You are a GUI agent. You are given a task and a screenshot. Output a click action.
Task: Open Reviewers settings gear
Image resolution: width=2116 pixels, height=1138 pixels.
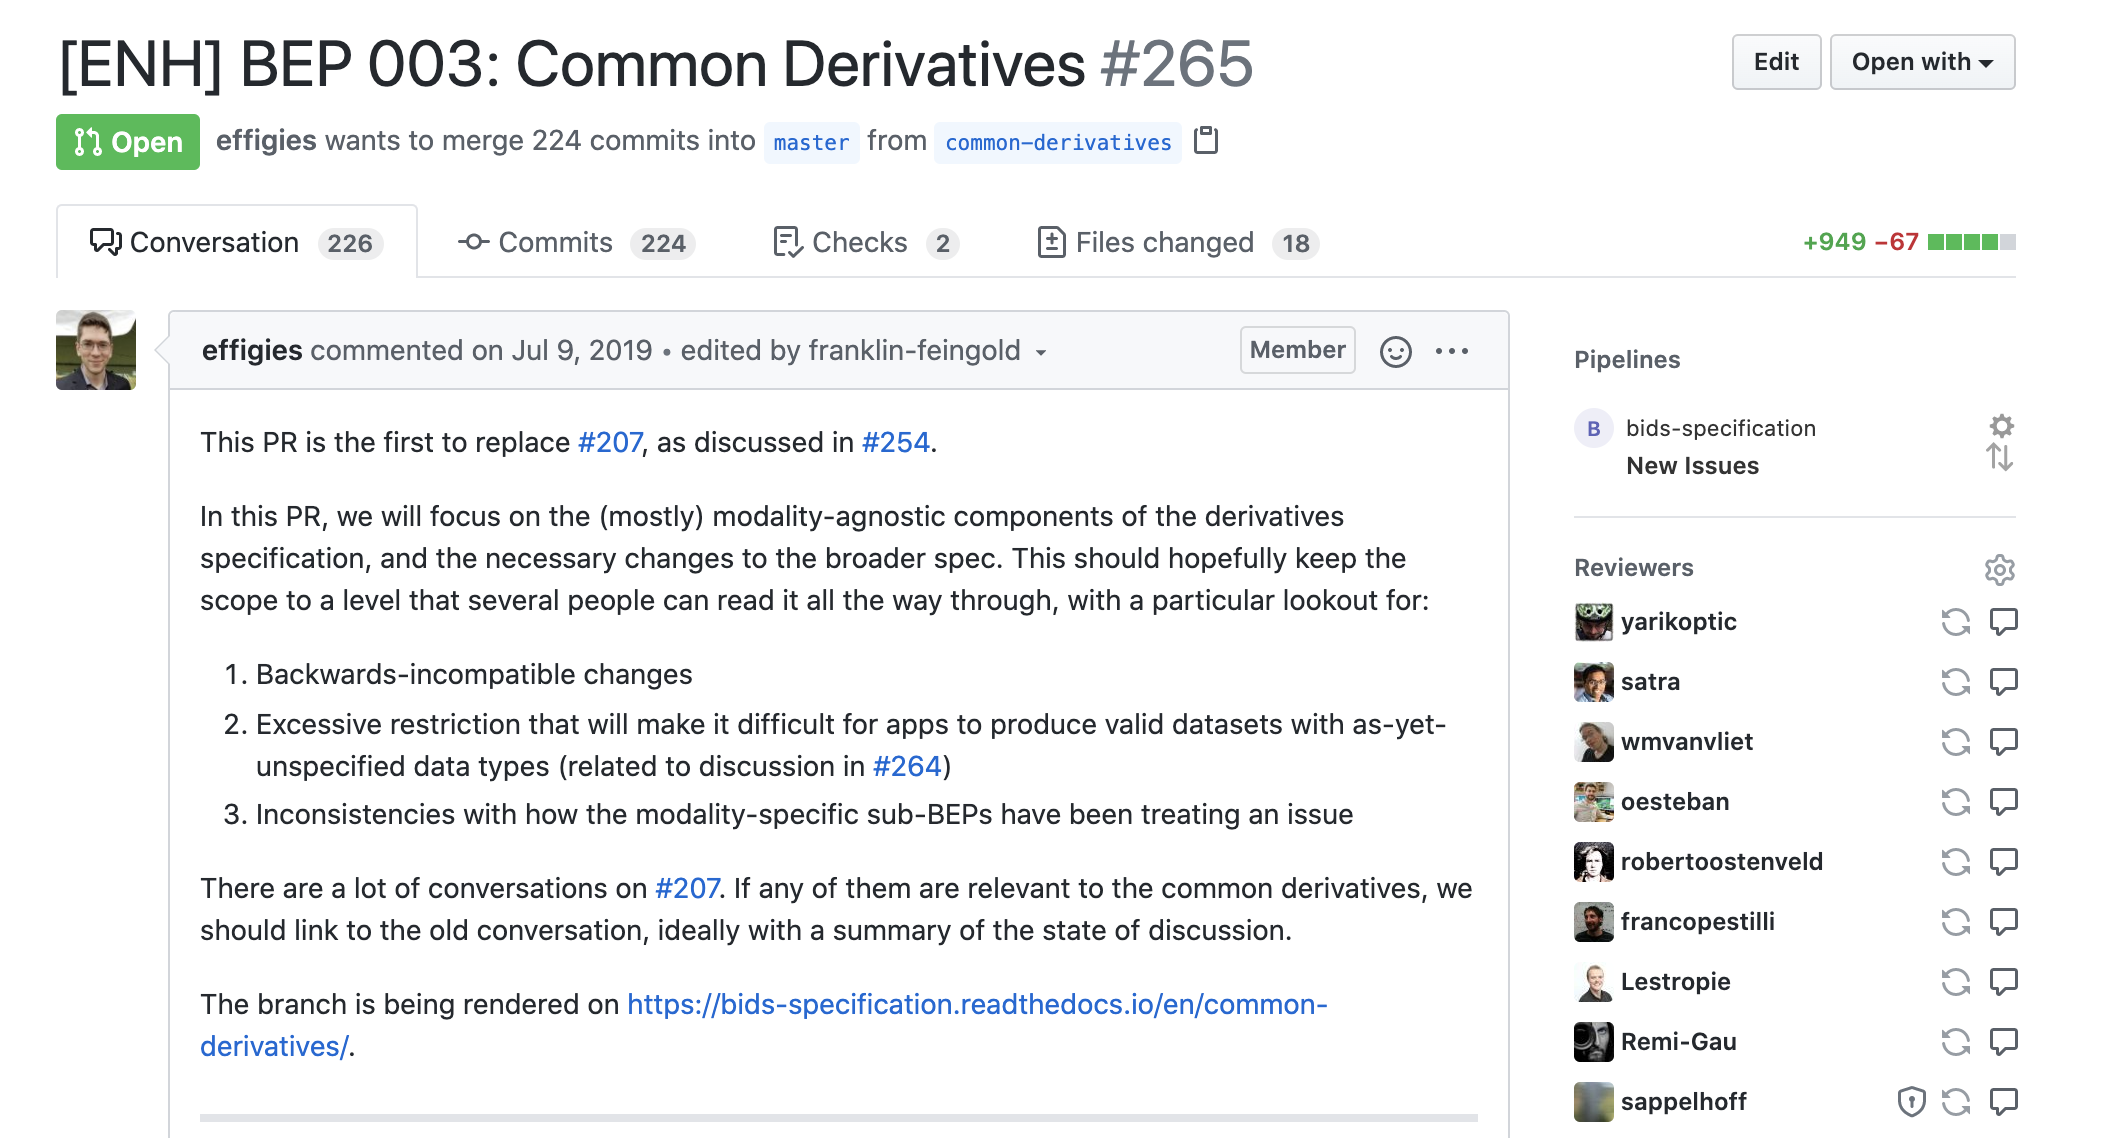pyautogui.click(x=1999, y=569)
